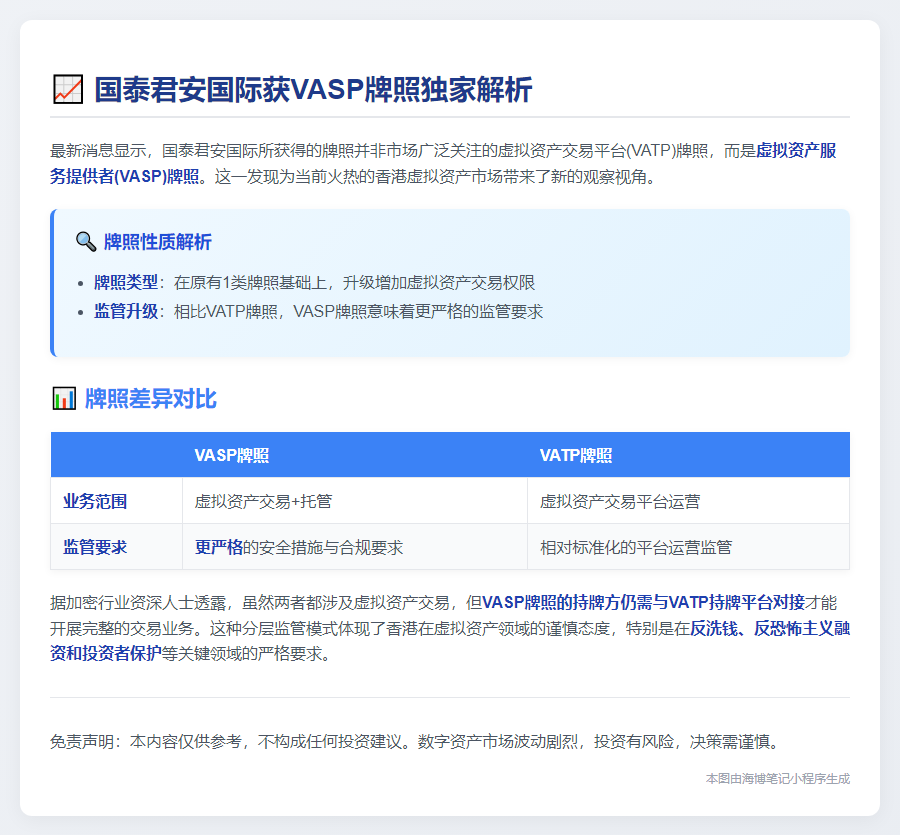Click the bullet label 牌照类型
The width and height of the screenshot is (900, 835).
126,282
